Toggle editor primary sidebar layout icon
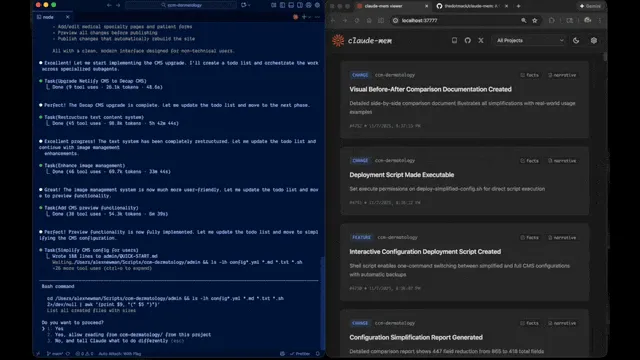 click(x=282, y=5)
